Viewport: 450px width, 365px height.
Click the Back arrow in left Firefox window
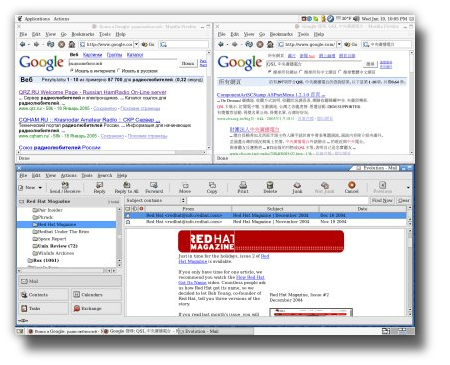click(23, 44)
